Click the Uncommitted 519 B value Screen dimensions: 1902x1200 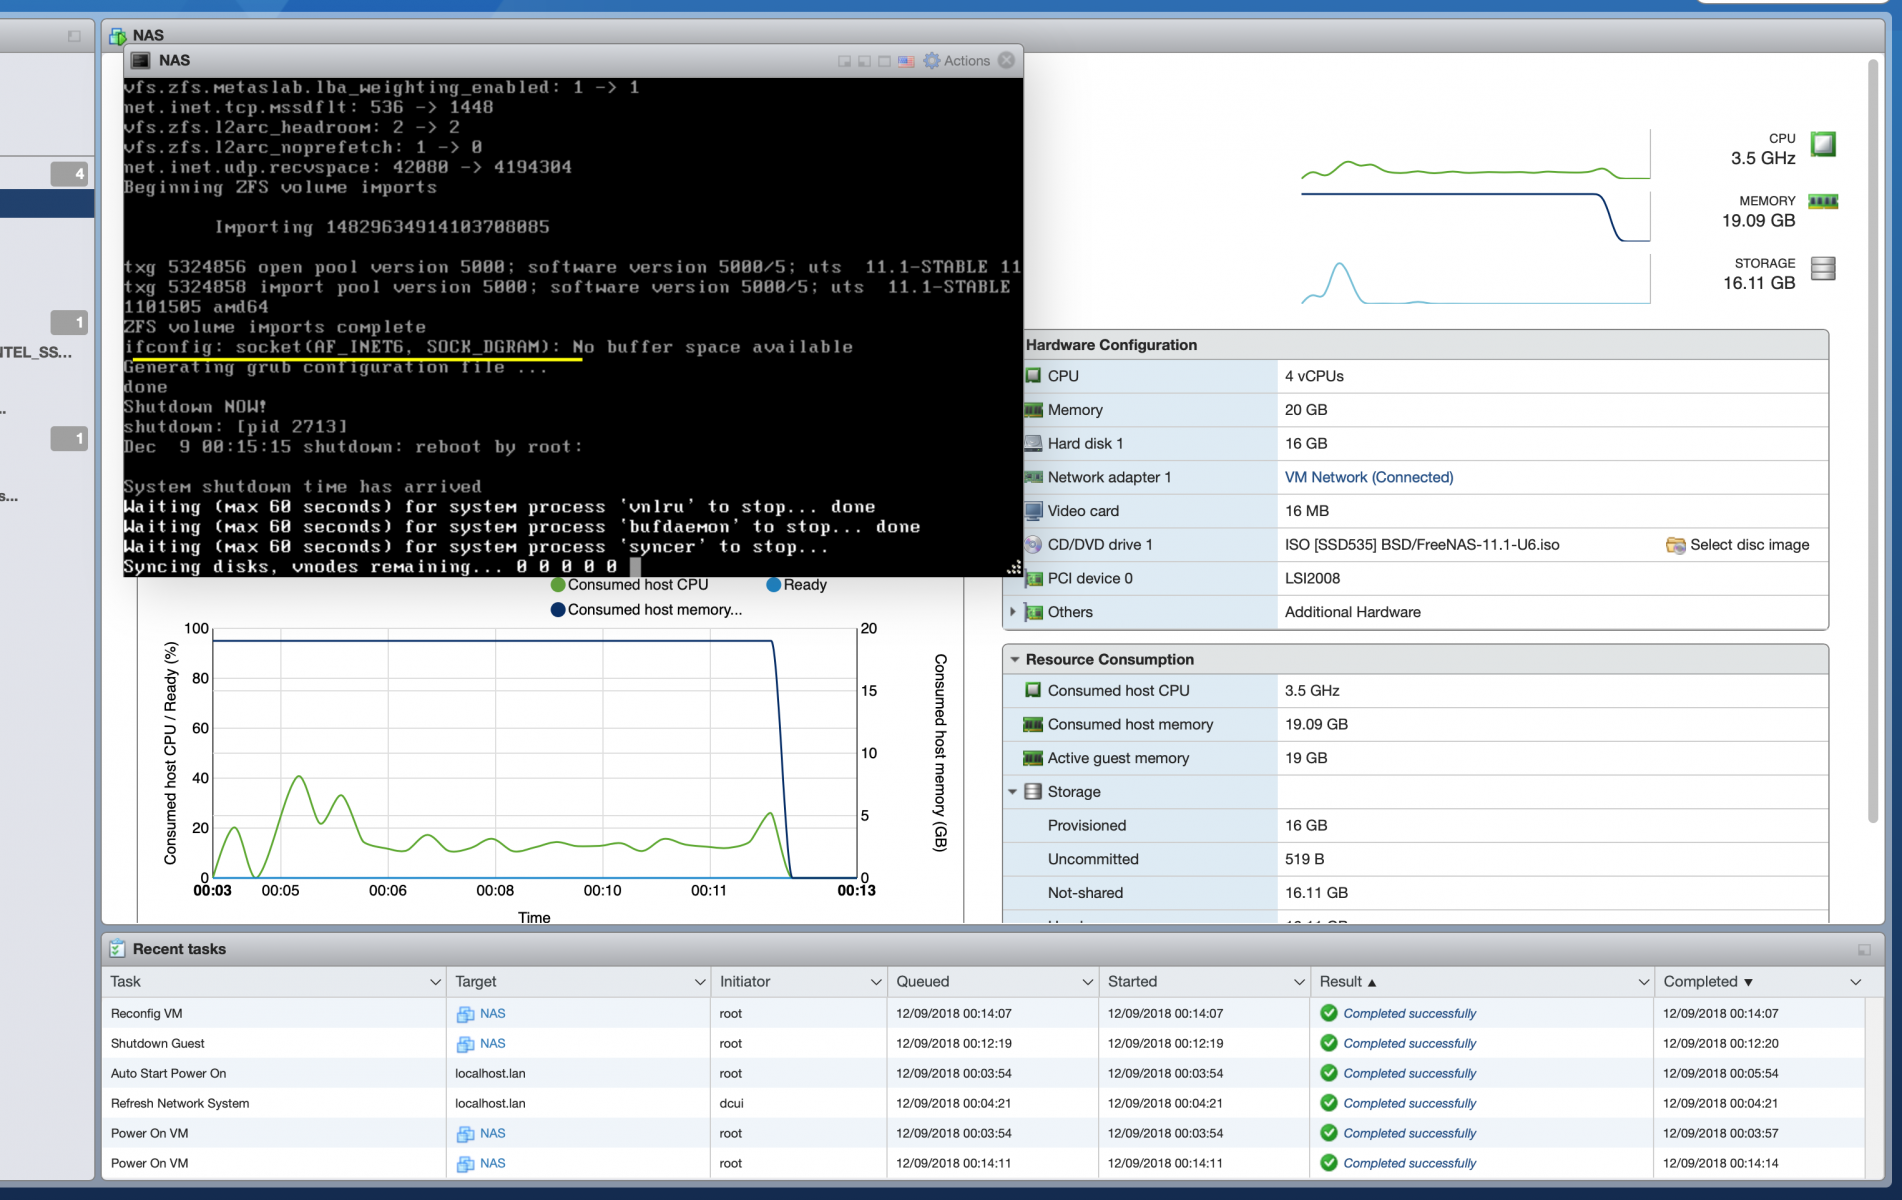pyautogui.click(x=1305, y=860)
